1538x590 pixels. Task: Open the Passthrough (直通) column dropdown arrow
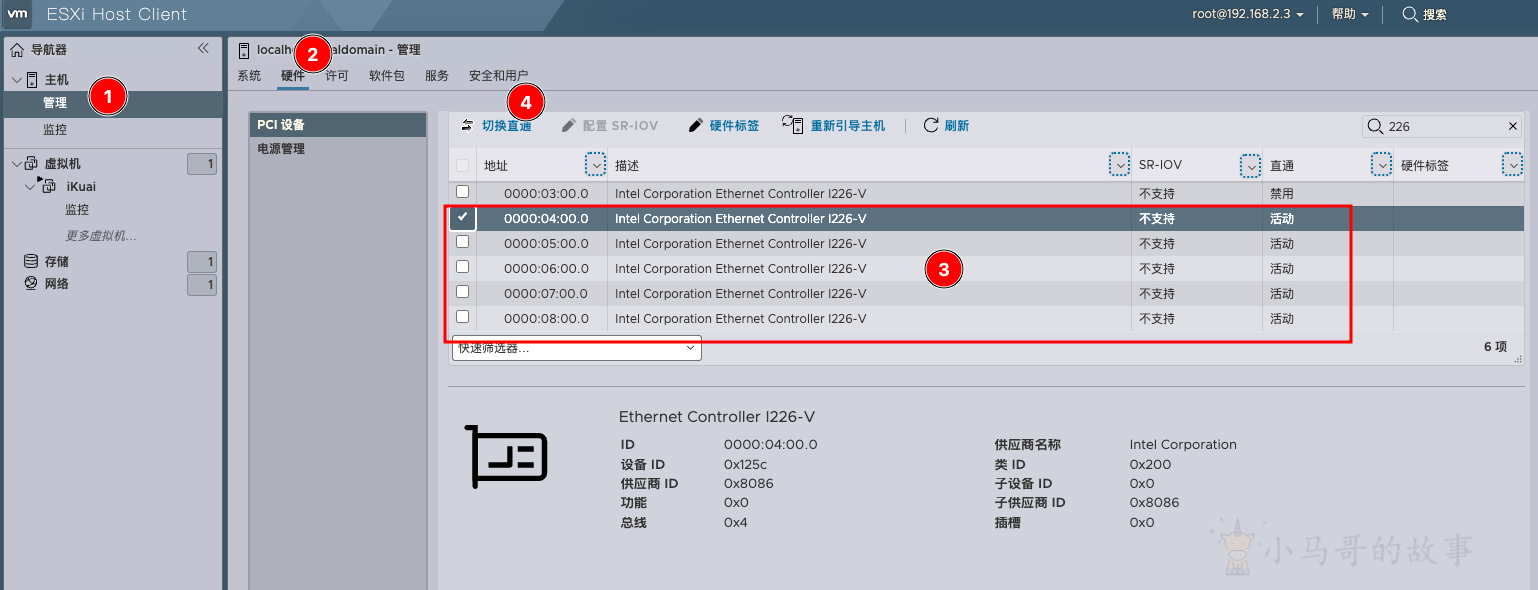(1382, 165)
